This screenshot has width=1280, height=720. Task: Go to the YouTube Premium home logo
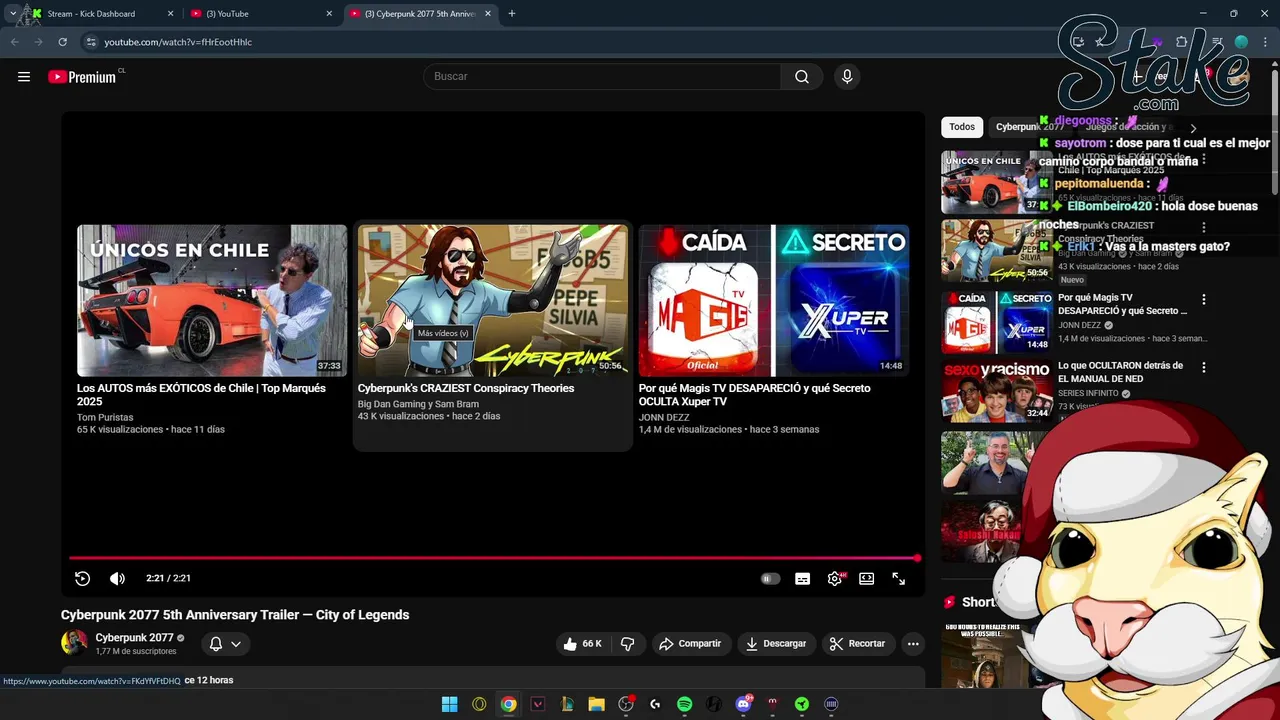coord(82,77)
